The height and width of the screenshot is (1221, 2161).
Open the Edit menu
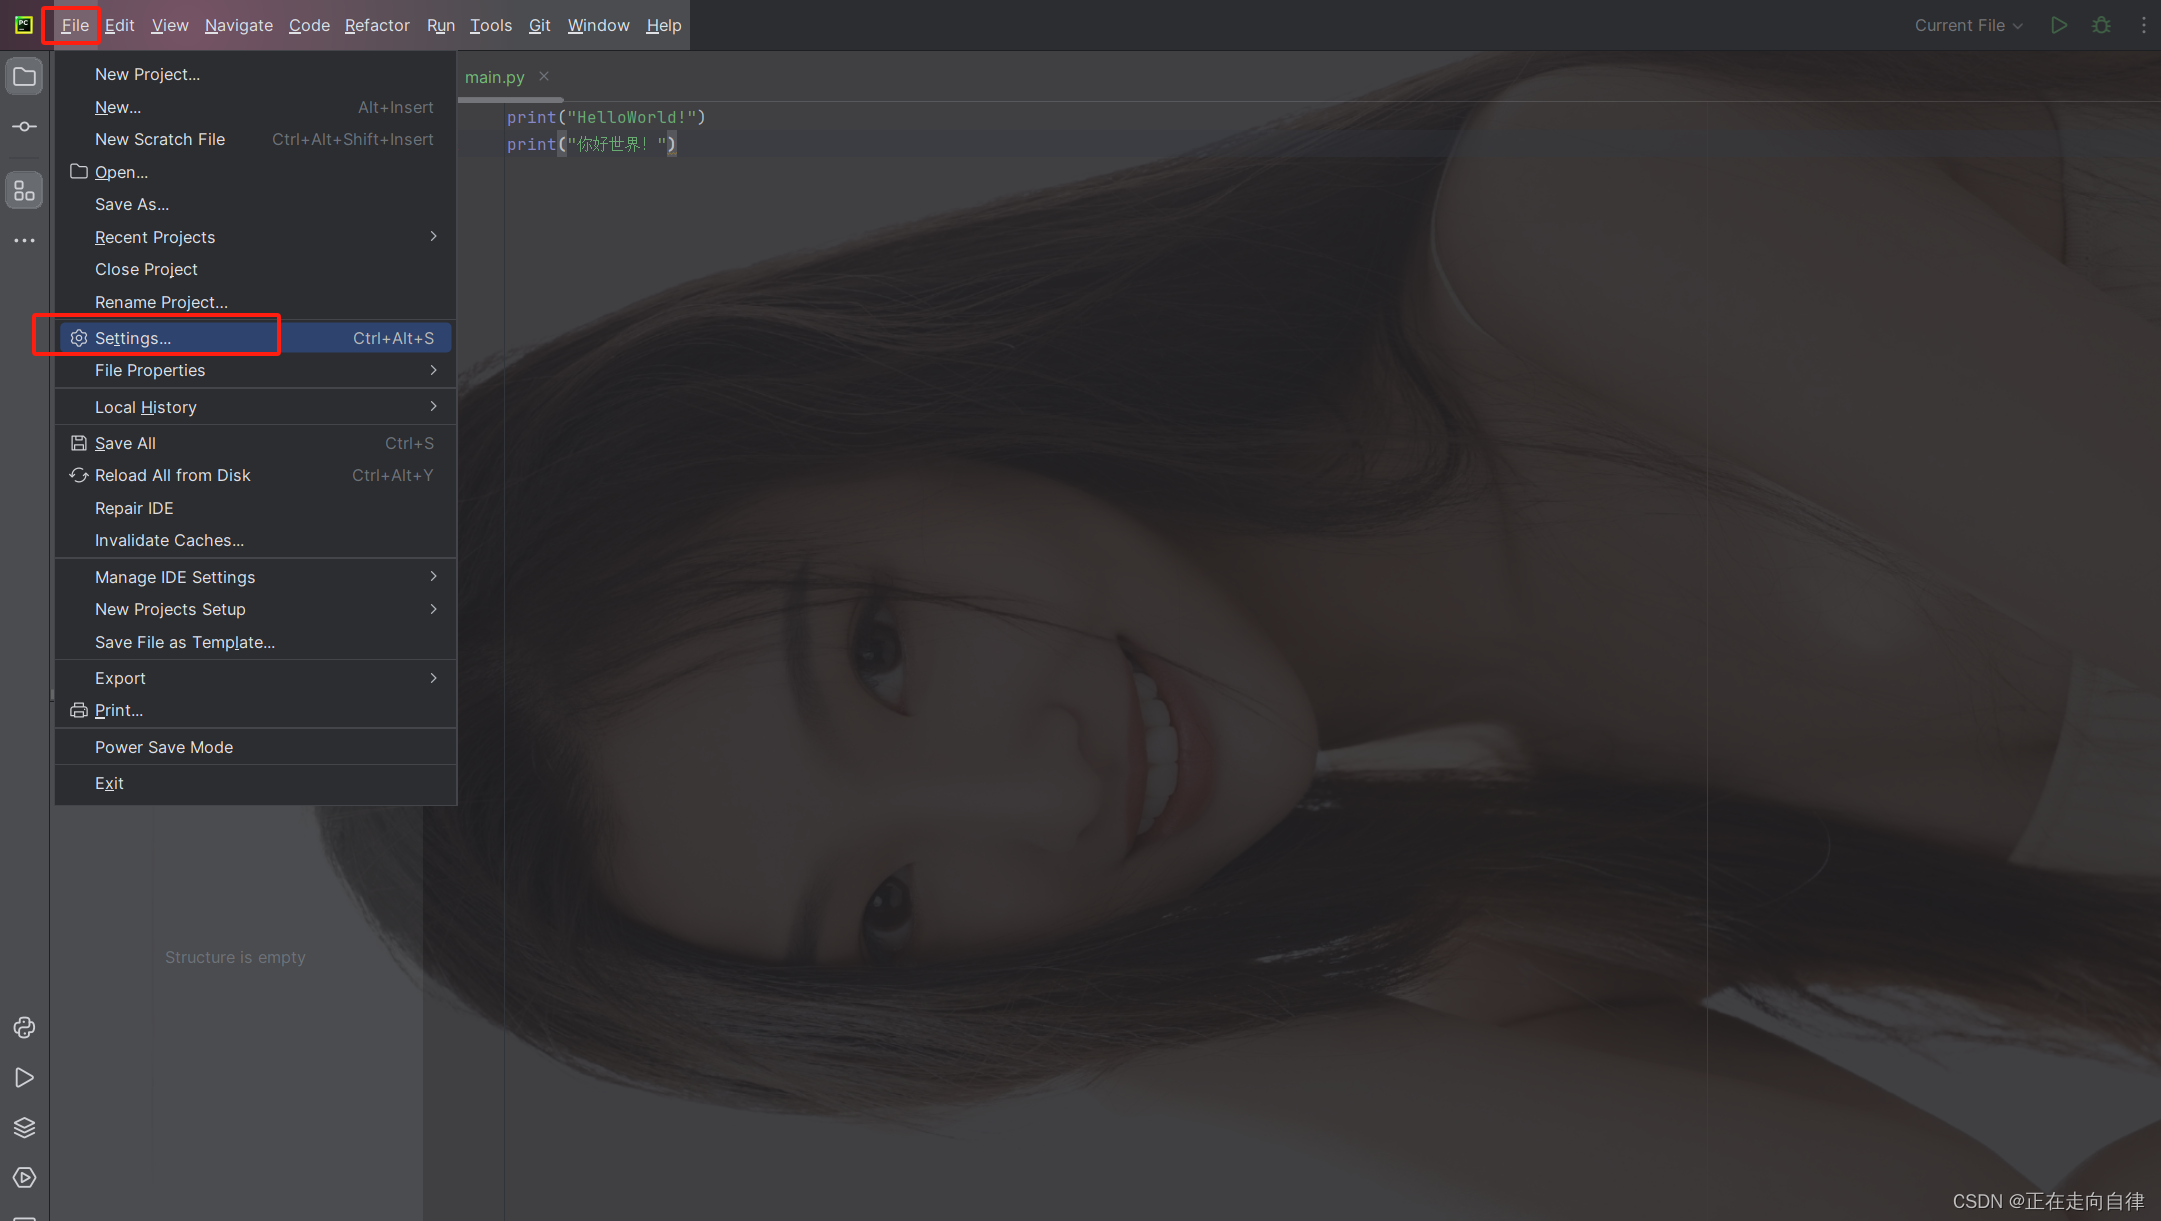coord(119,25)
